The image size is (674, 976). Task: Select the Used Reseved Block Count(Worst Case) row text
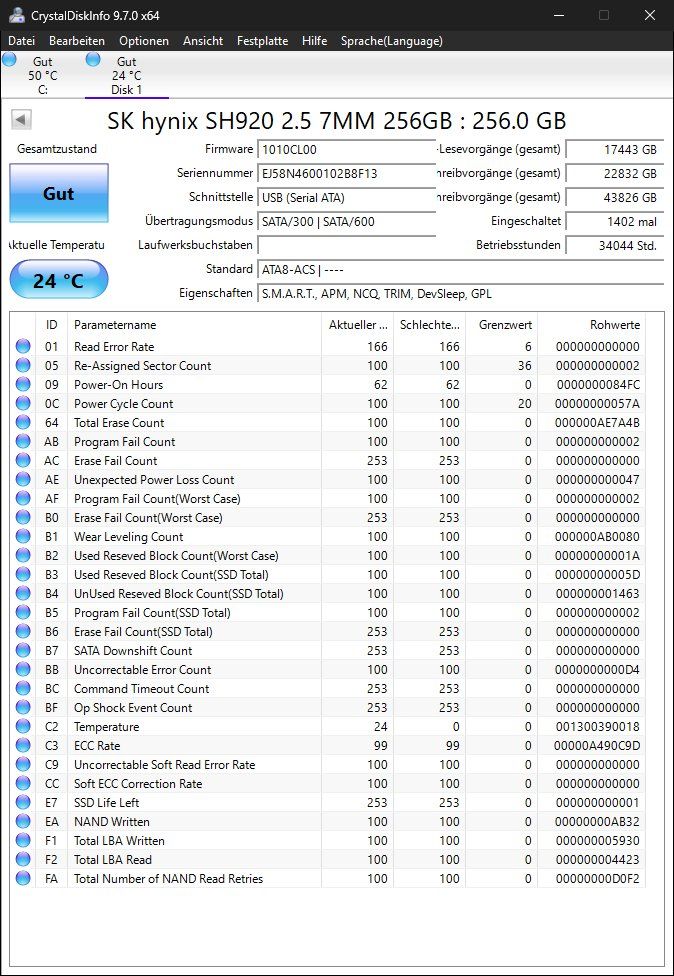click(176, 556)
